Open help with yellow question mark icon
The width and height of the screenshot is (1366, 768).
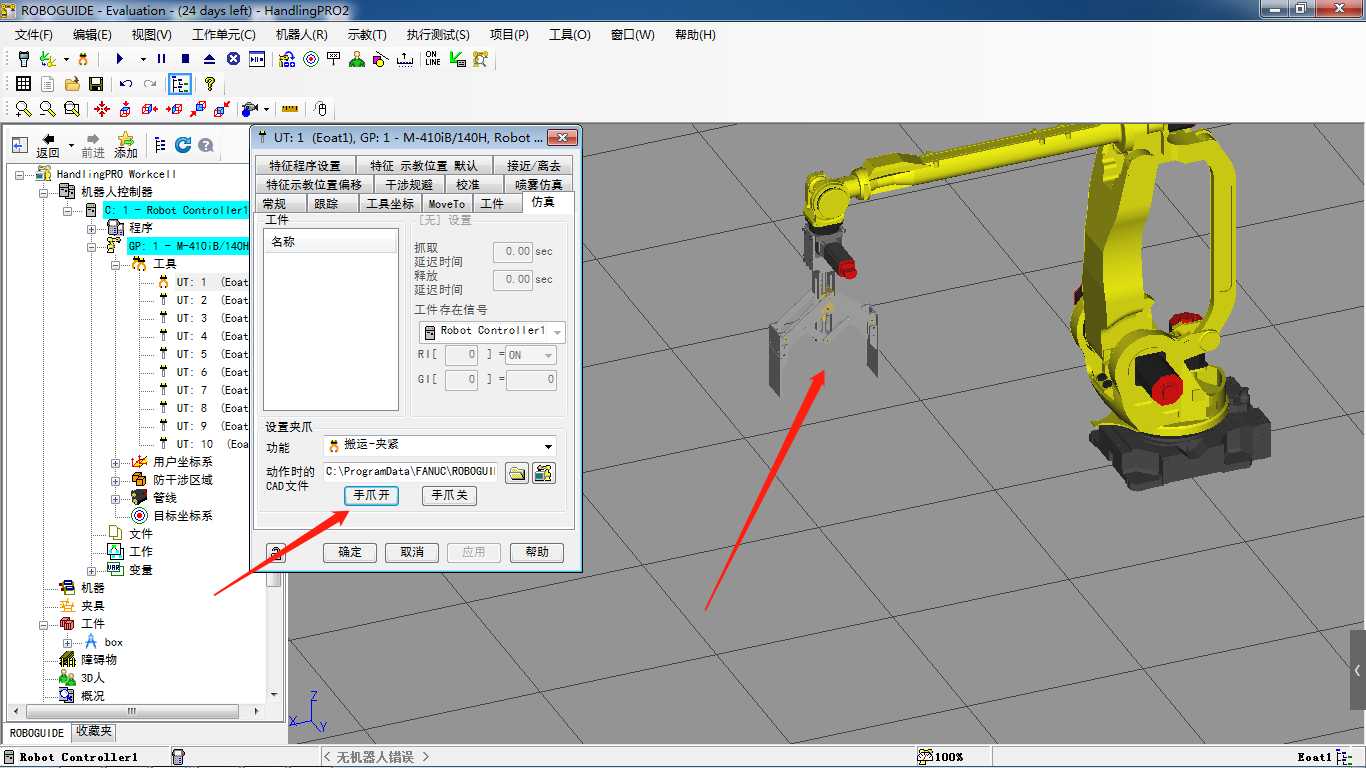click(x=209, y=84)
